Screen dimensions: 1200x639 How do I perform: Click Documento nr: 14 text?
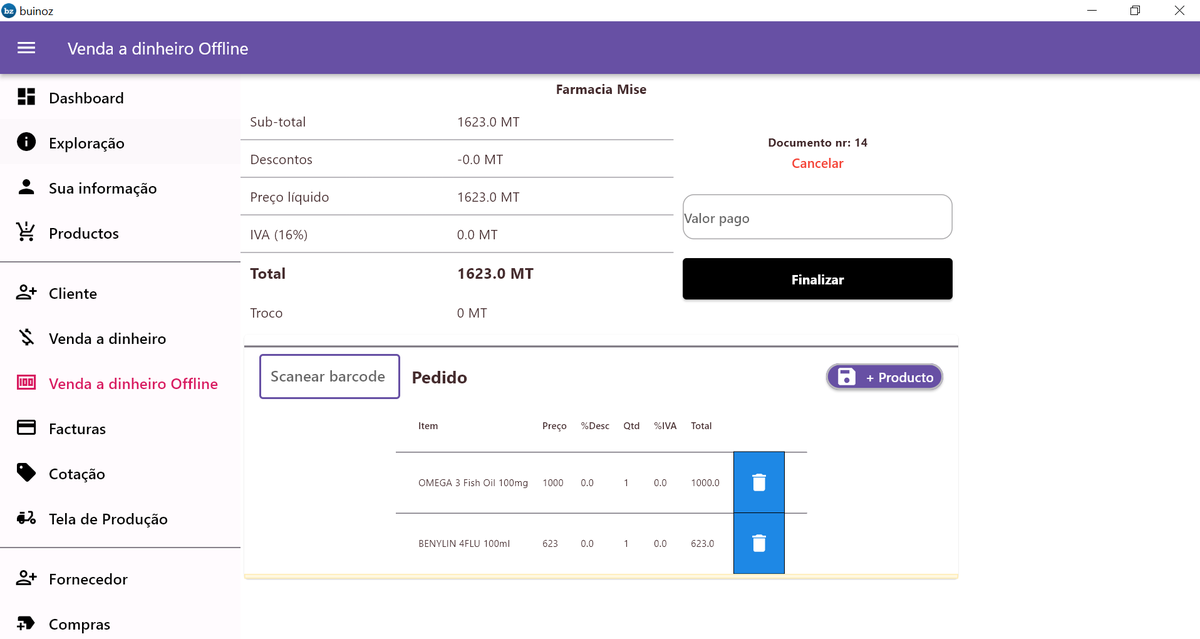[817, 143]
